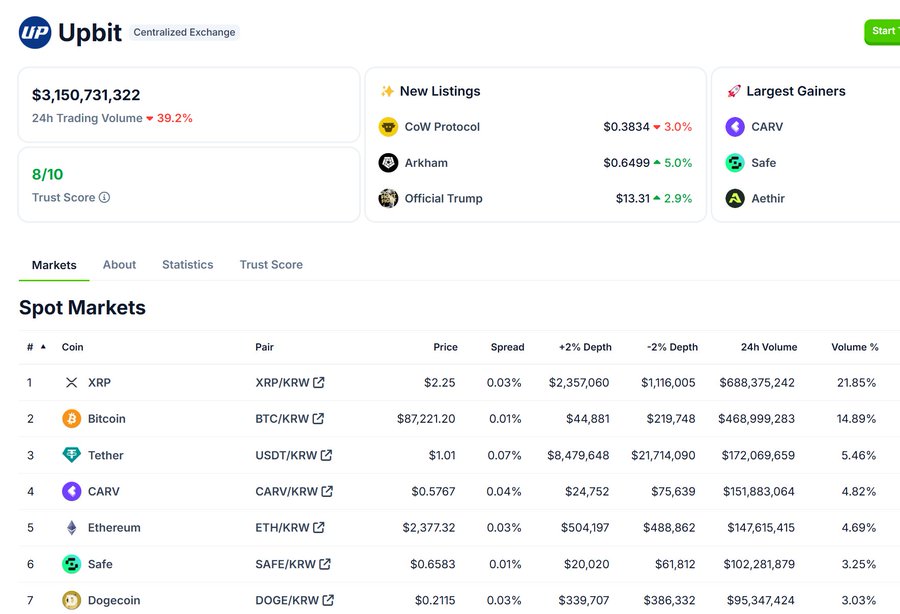
Task: Click the Aethir icon in Largest Gainers
Action: [x=735, y=199]
